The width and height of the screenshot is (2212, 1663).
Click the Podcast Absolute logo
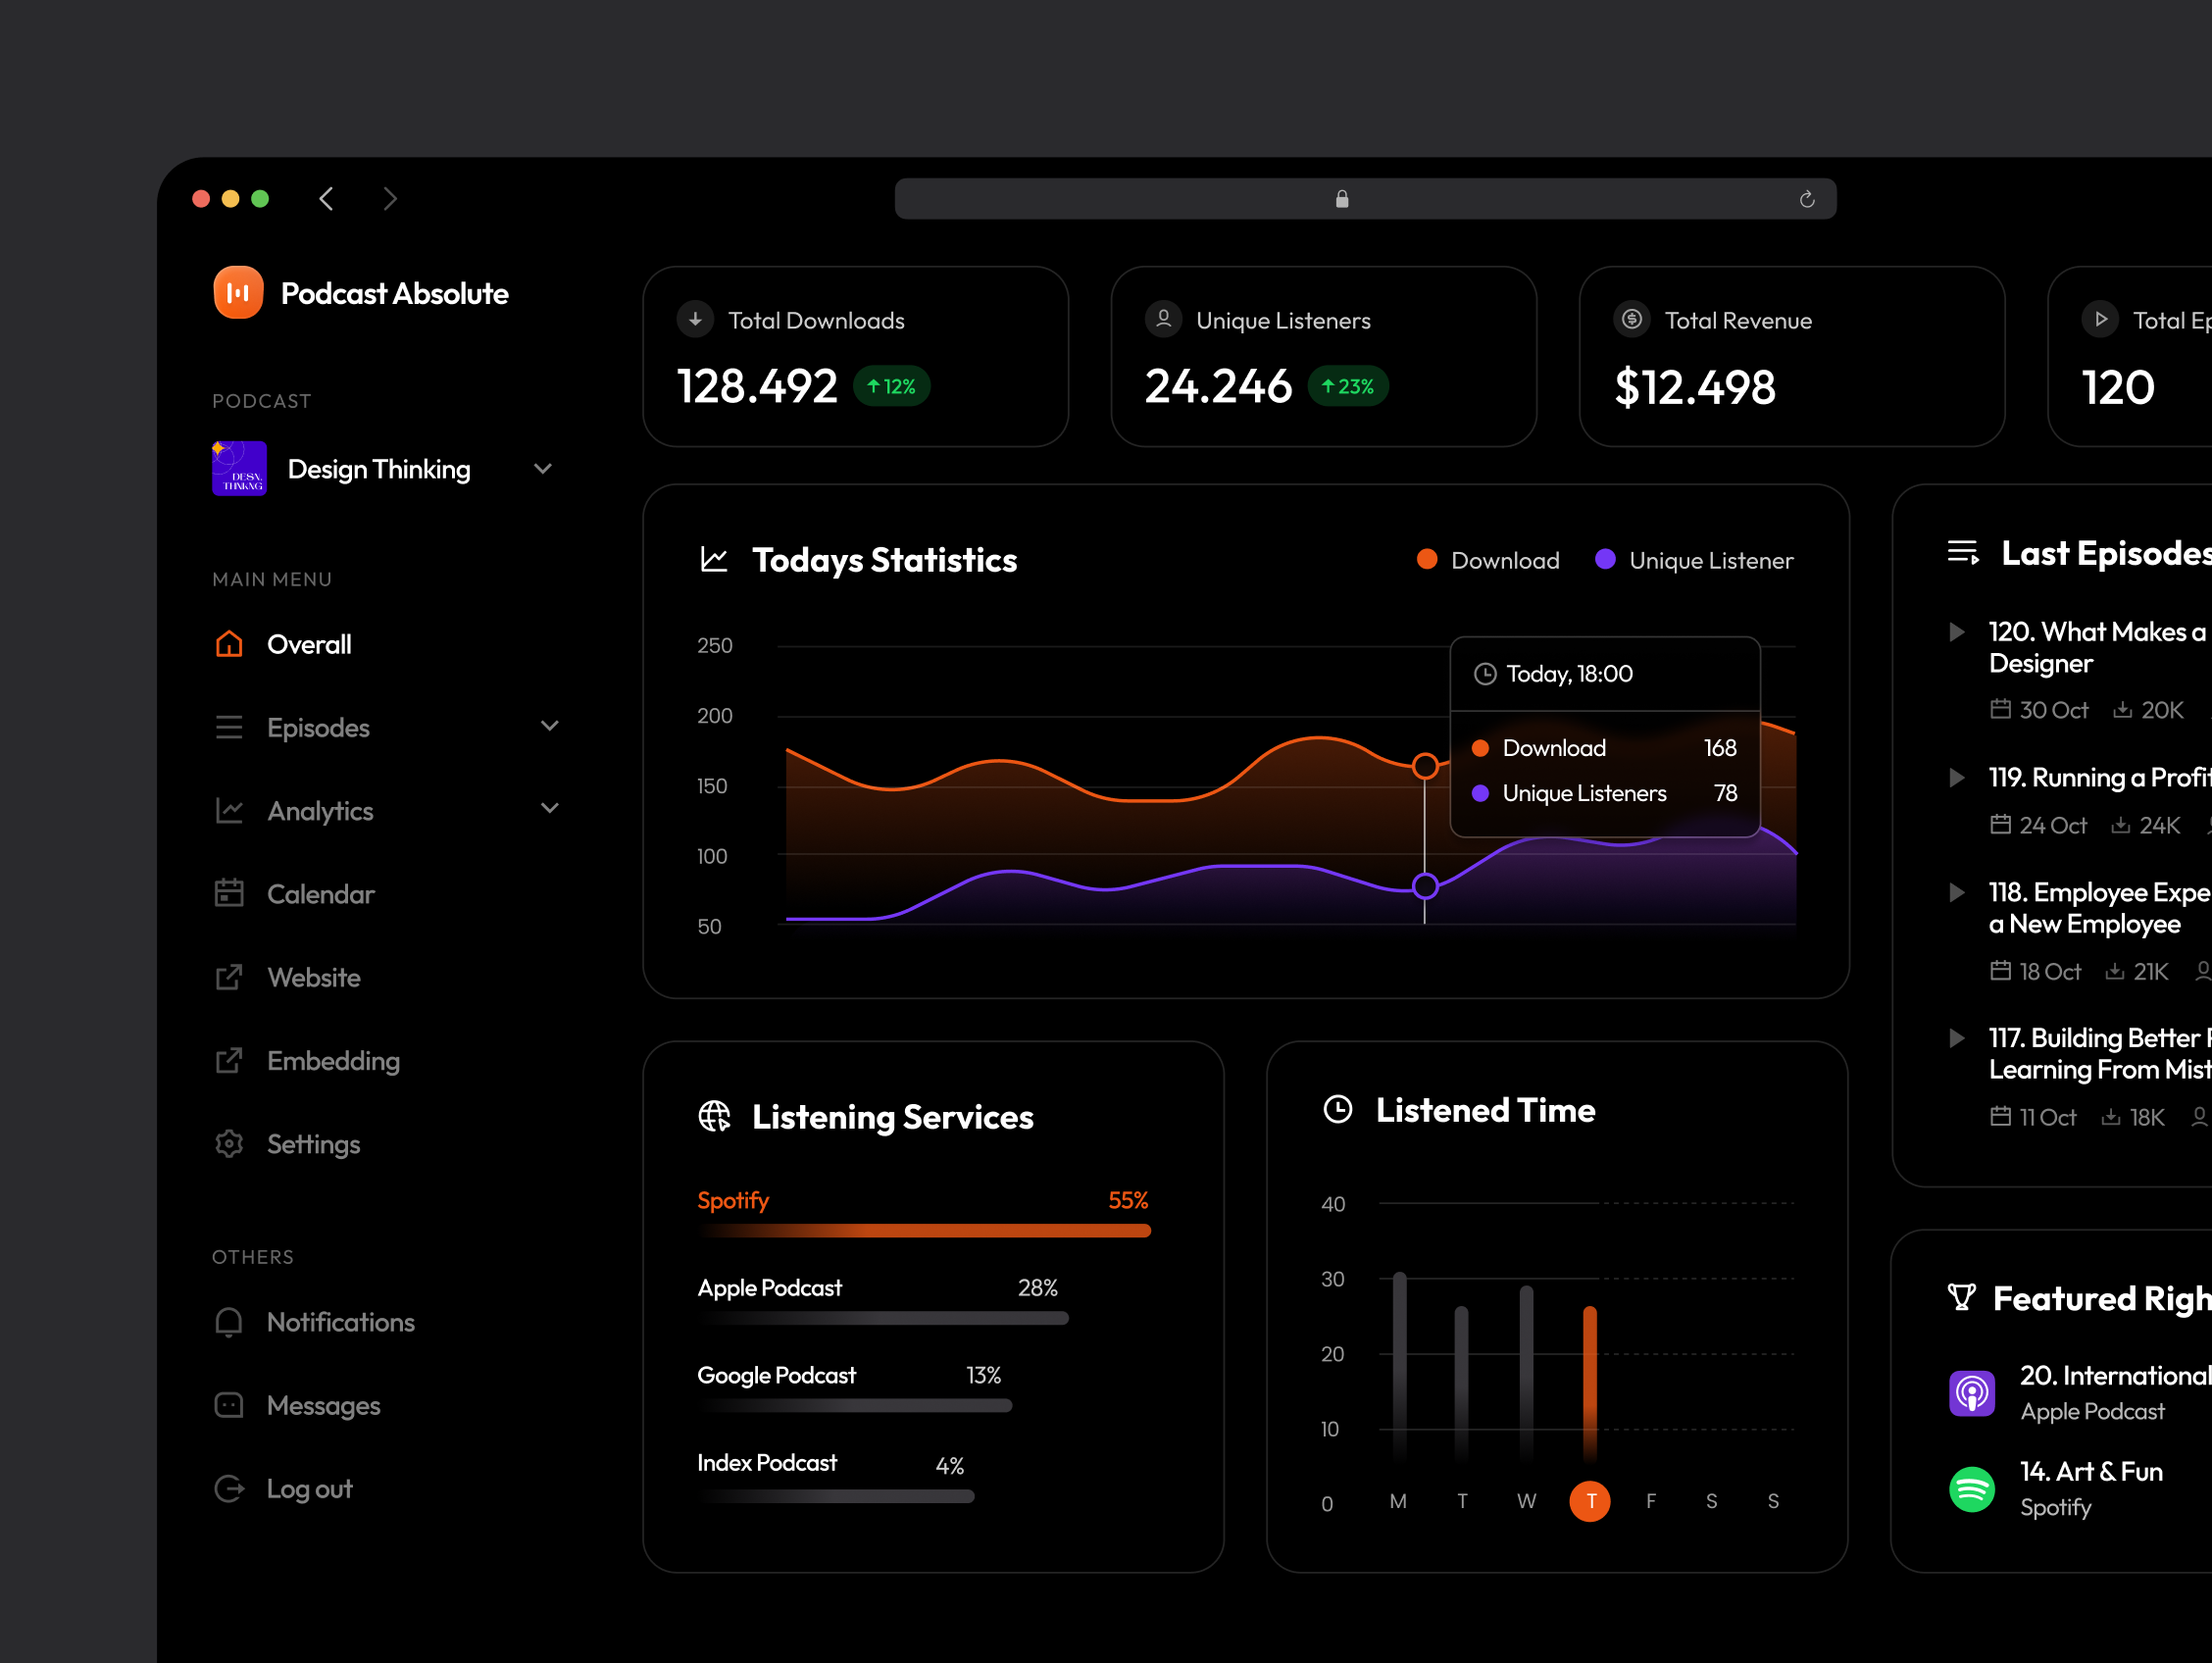[238, 292]
